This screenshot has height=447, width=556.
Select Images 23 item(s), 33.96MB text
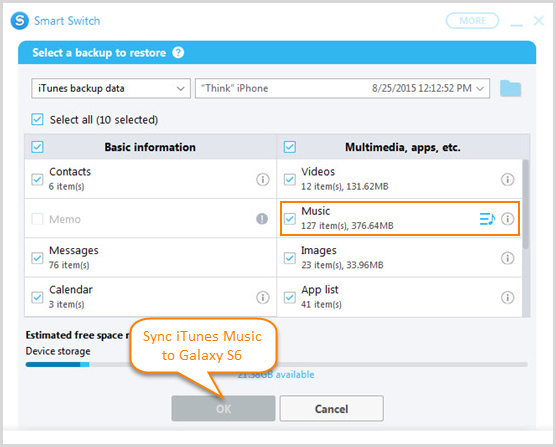[342, 265]
